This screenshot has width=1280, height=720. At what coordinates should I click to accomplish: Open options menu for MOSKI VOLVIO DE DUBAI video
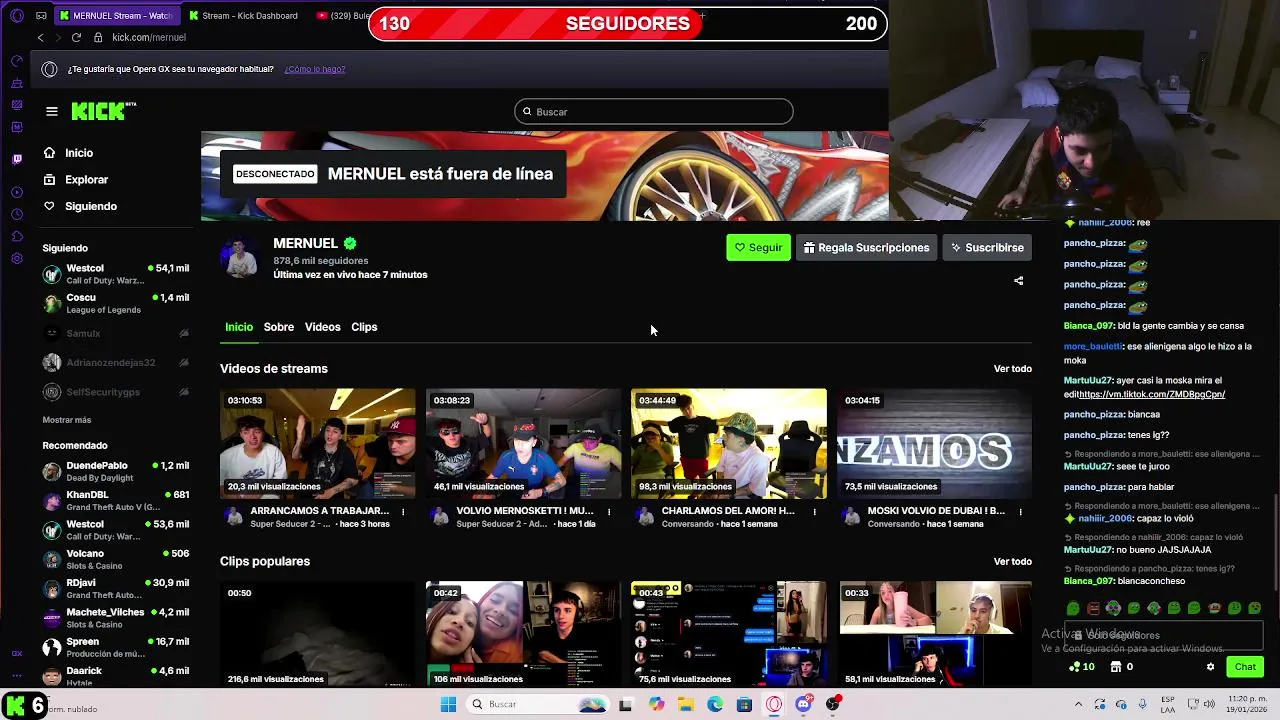coord(1020,512)
